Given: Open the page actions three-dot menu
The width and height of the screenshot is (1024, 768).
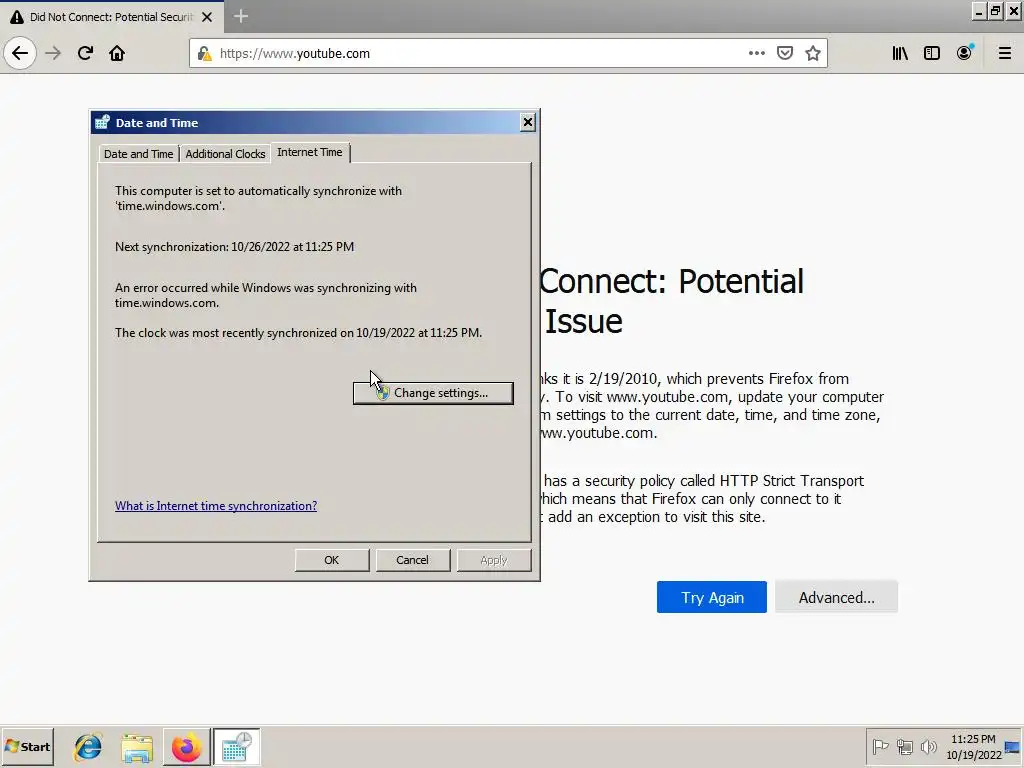Looking at the screenshot, I should (756, 53).
